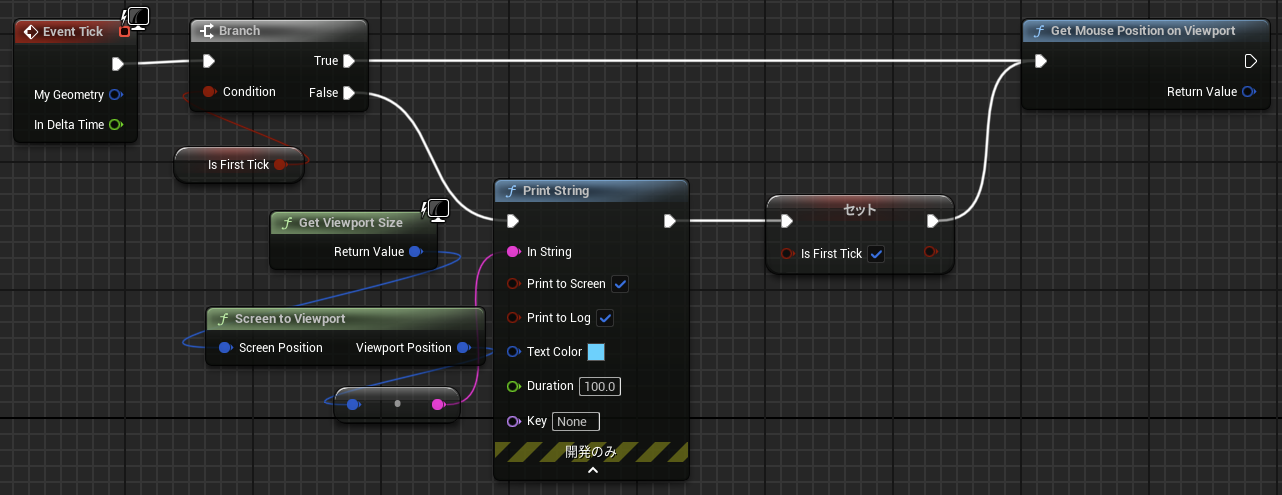The width and height of the screenshot is (1282, 495).
Task: Select the Event Tick node title
Action: pyautogui.click(x=73, y=32)
